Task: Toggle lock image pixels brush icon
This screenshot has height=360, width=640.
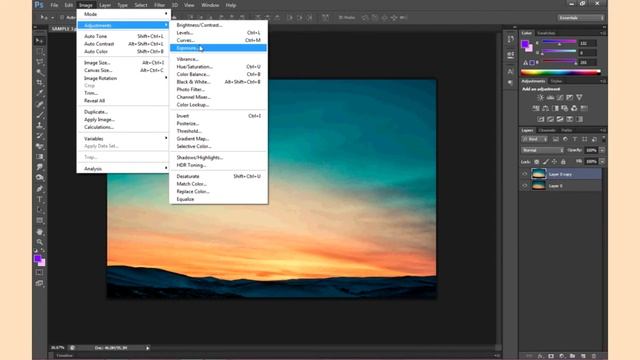Action: 546,162
